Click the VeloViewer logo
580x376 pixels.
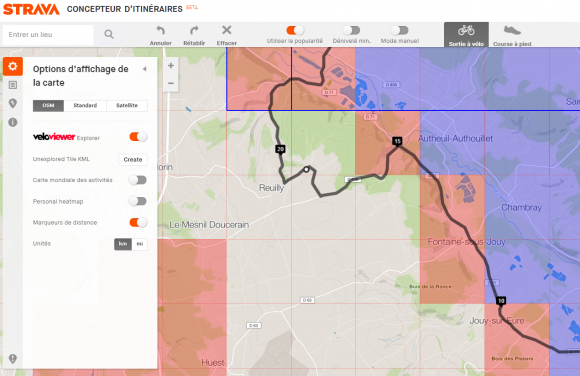(x=54, y=137)
